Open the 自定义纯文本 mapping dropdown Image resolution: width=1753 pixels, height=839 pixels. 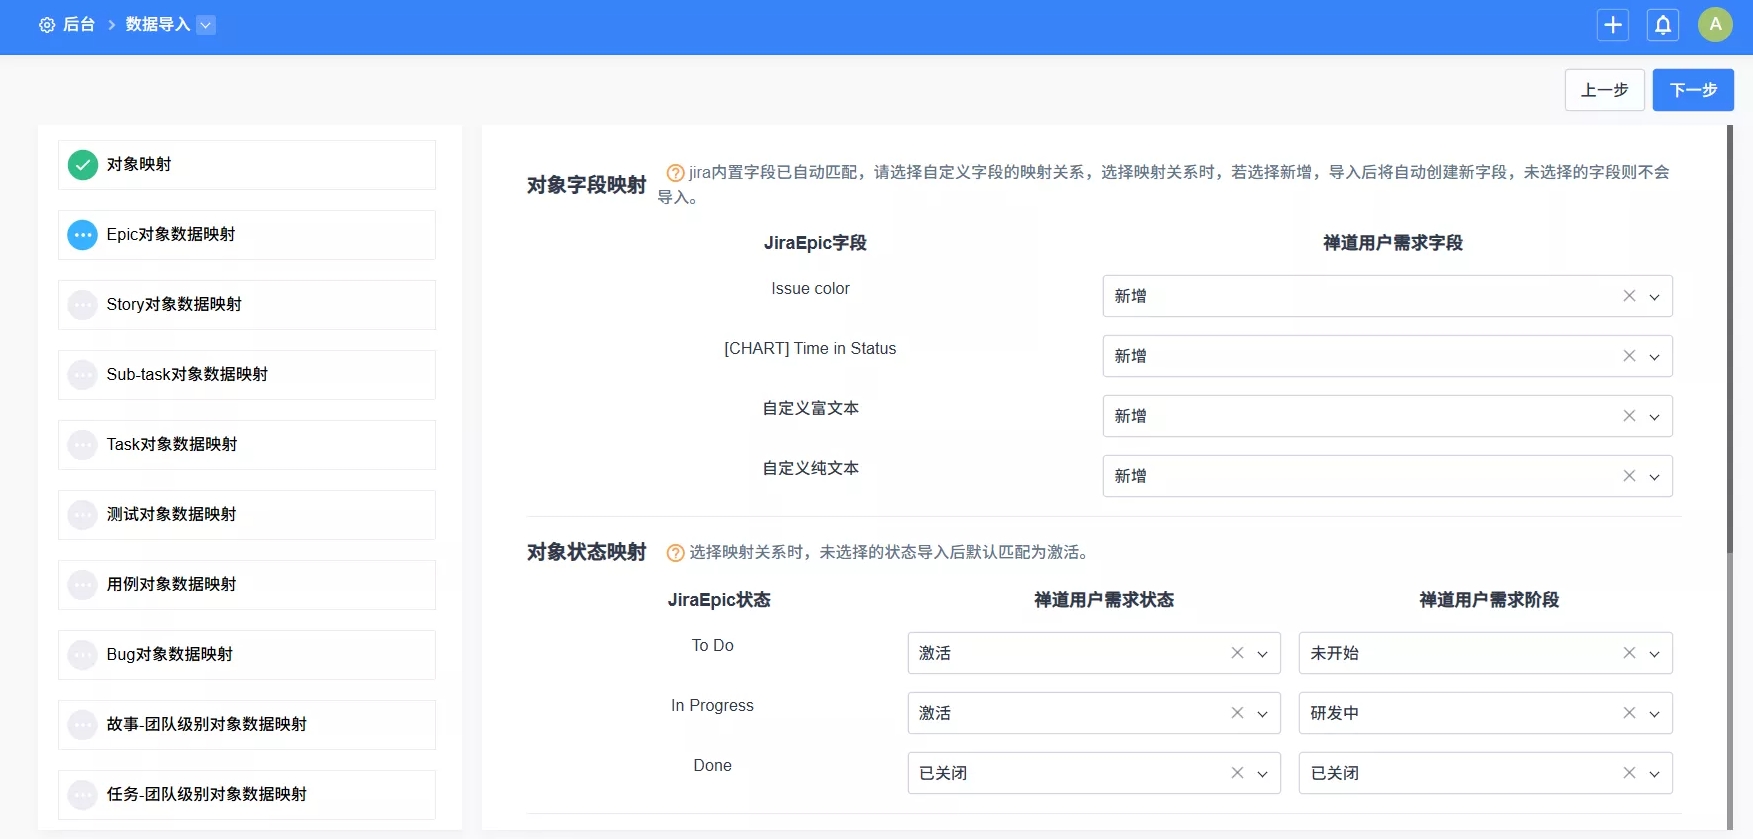(x=1654, y=477)
